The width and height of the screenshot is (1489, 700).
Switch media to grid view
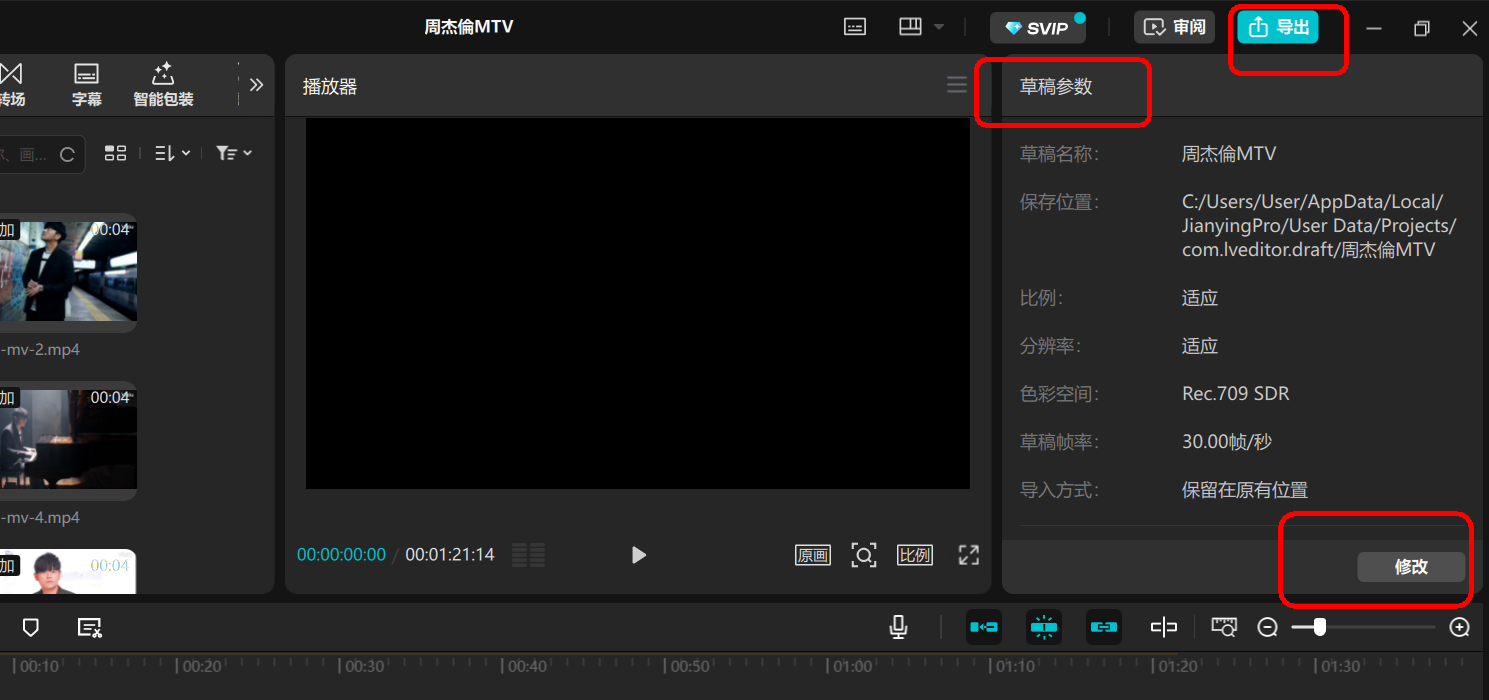116,153
